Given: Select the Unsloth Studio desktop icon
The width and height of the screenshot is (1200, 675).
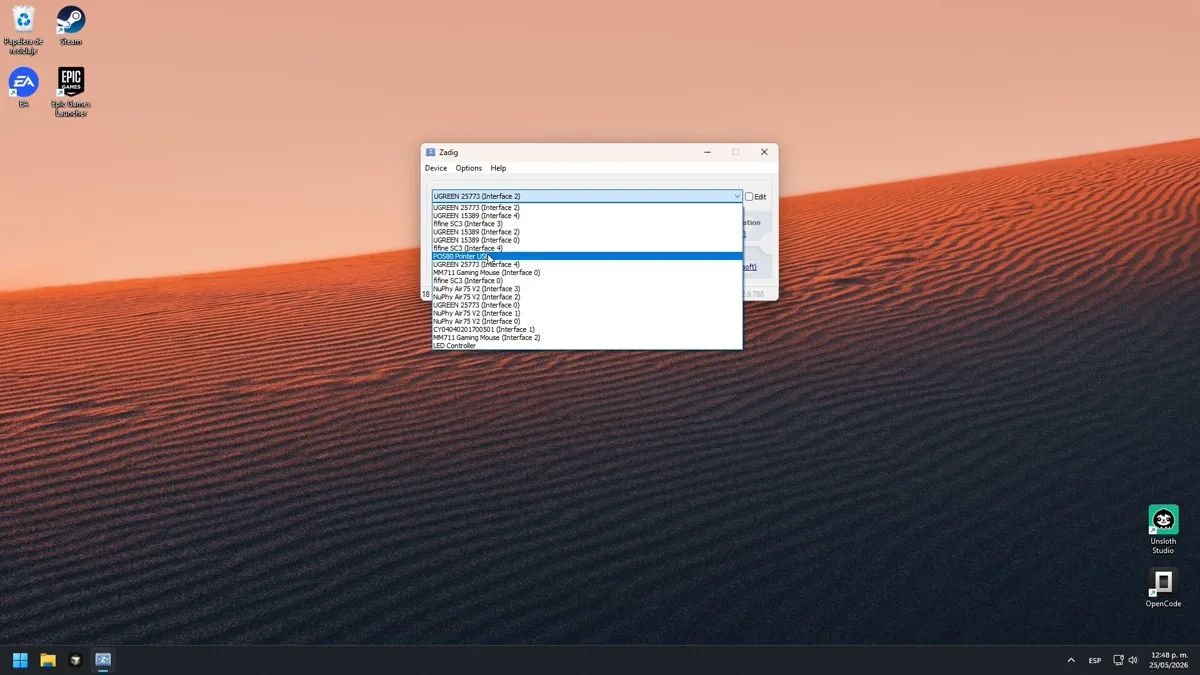Looking at the screenshot, I should click(1163, 530).
